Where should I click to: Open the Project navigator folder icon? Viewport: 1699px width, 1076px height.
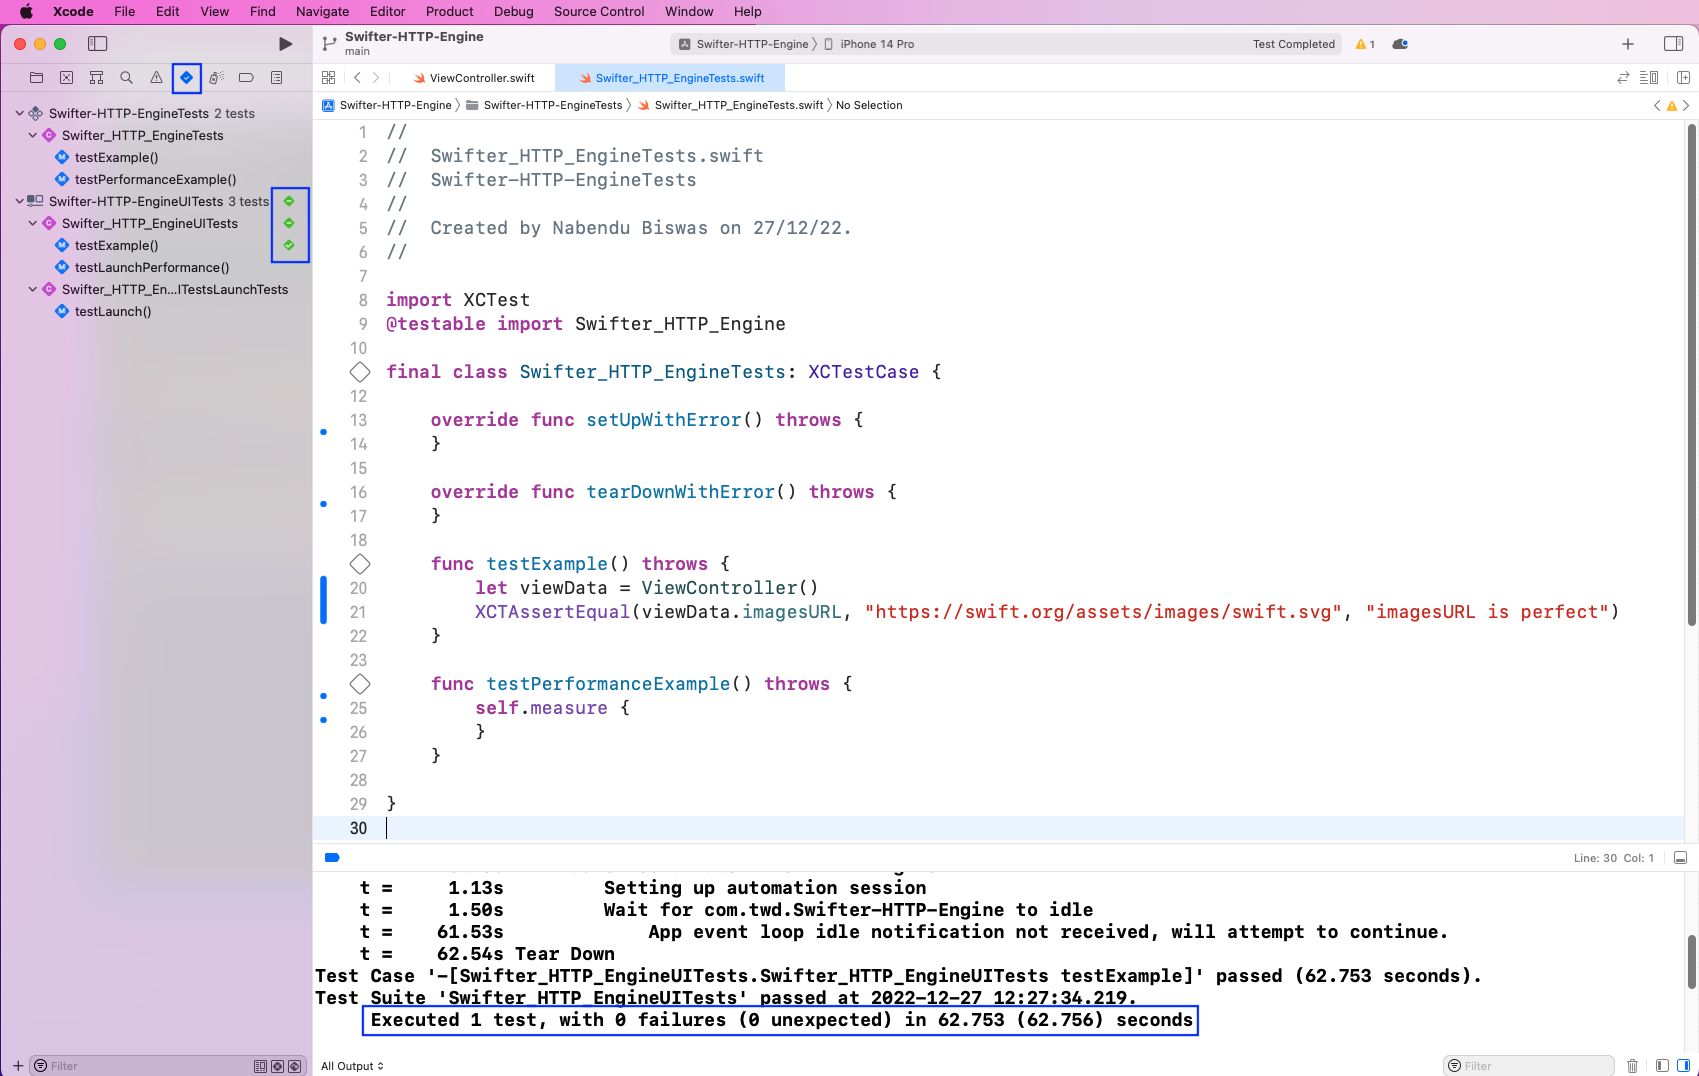point(36,77)
